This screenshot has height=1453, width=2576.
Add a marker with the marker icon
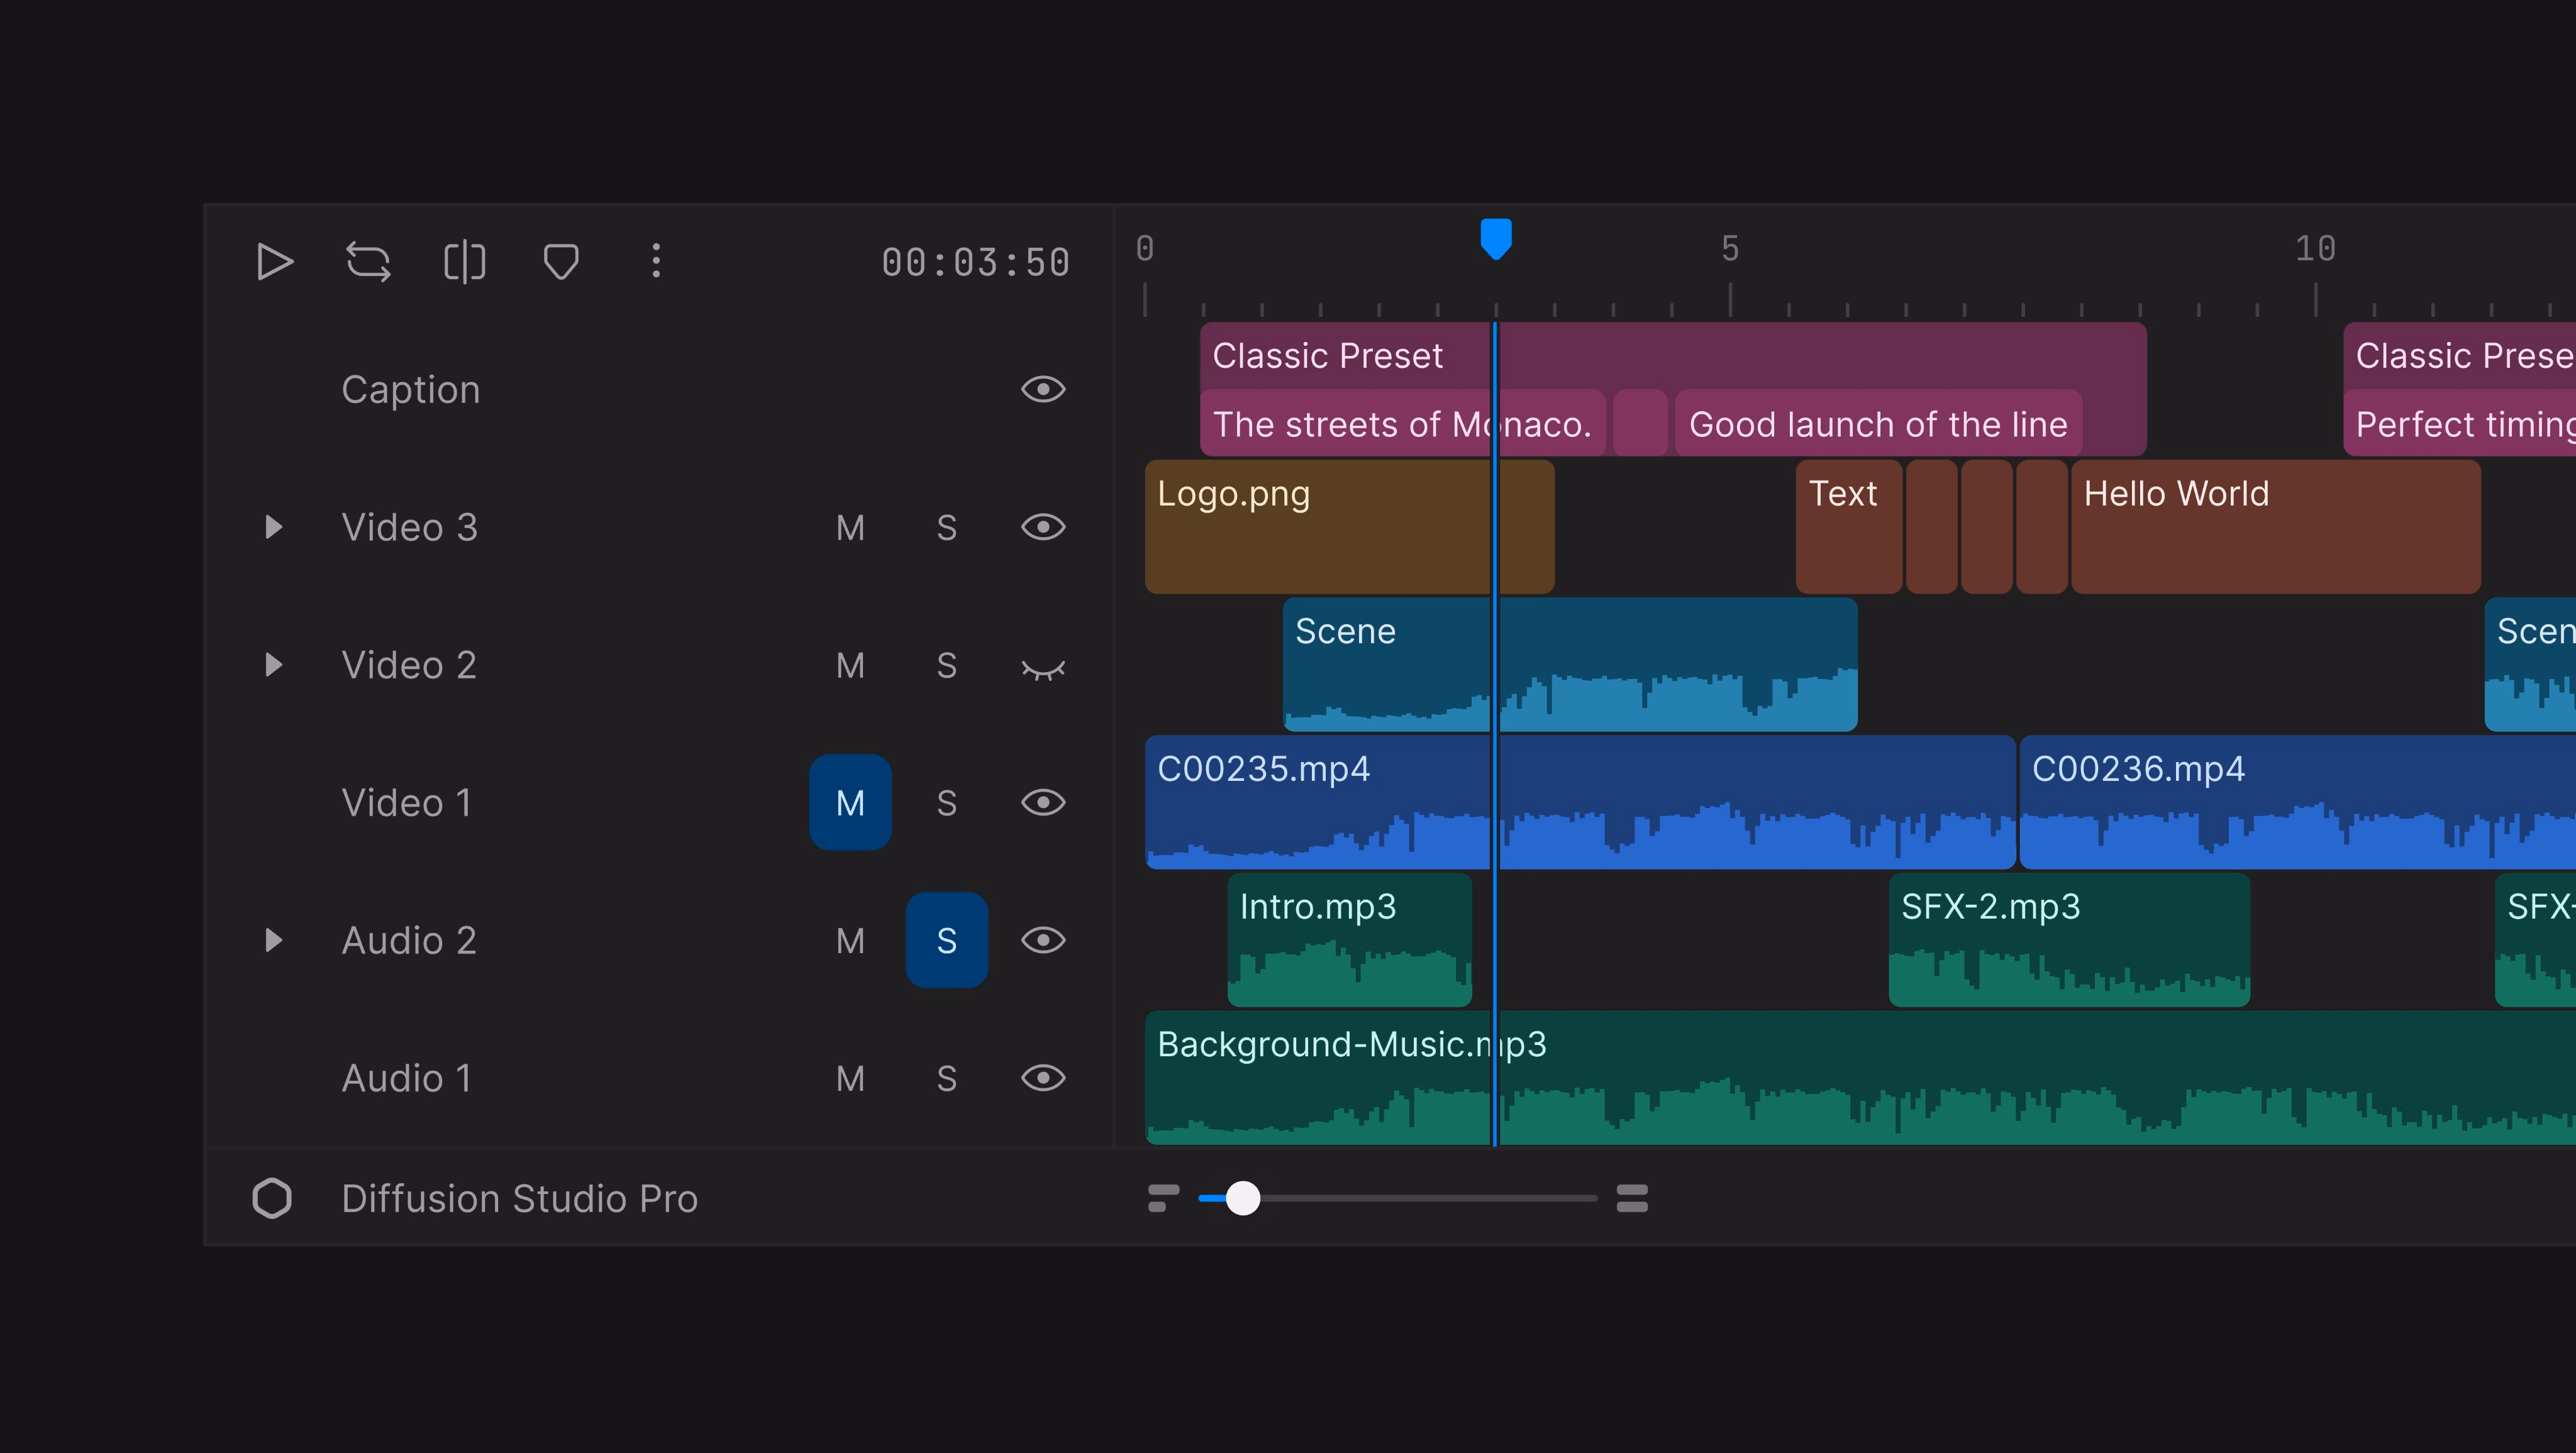coord(561,262)
